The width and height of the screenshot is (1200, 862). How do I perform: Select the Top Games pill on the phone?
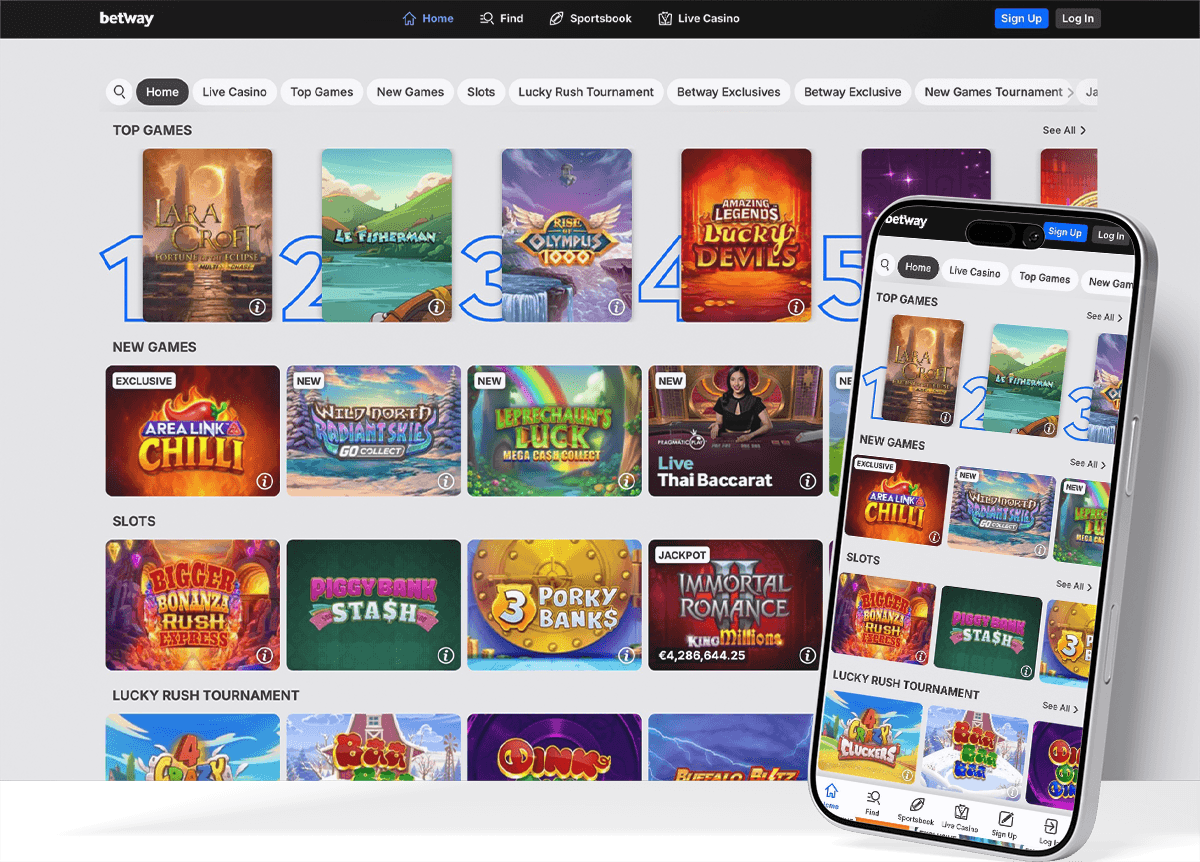[x=1044, y=277]
